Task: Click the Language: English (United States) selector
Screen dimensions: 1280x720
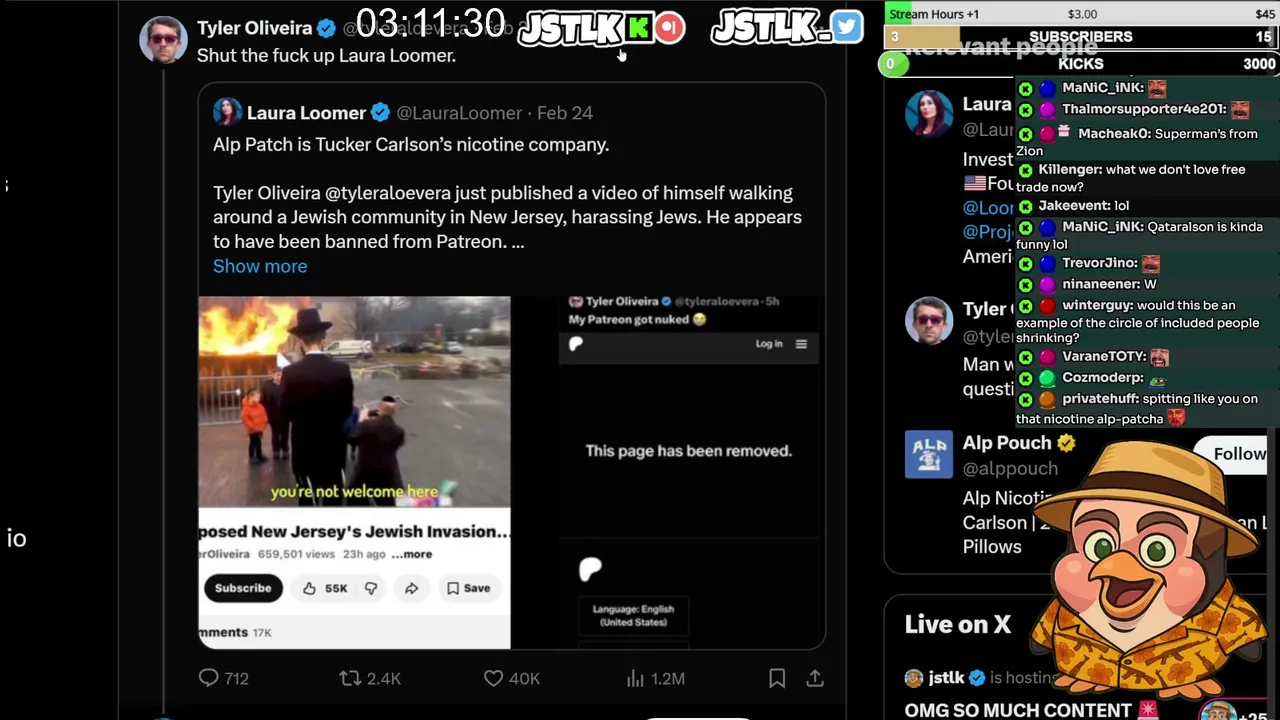Action: [633, 615]
